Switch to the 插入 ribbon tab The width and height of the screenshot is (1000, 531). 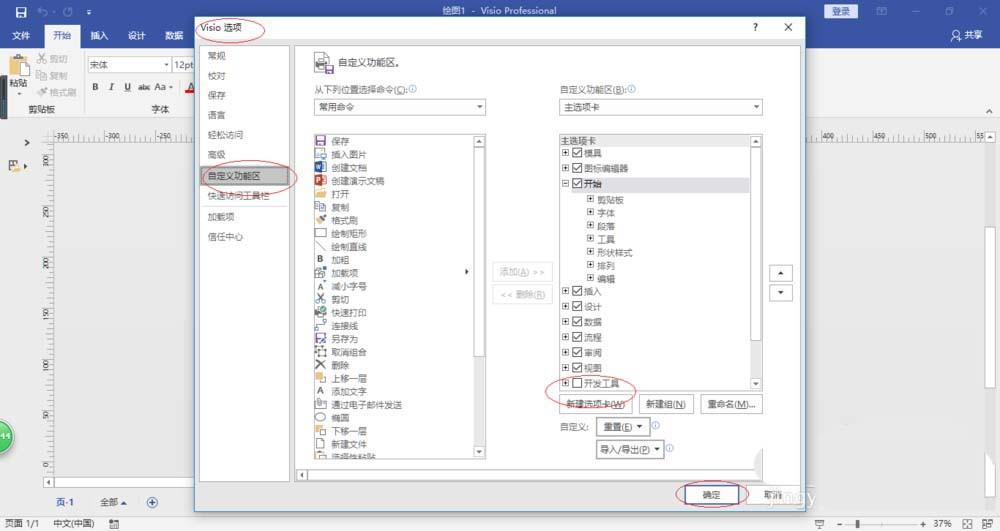click(99, 36)
